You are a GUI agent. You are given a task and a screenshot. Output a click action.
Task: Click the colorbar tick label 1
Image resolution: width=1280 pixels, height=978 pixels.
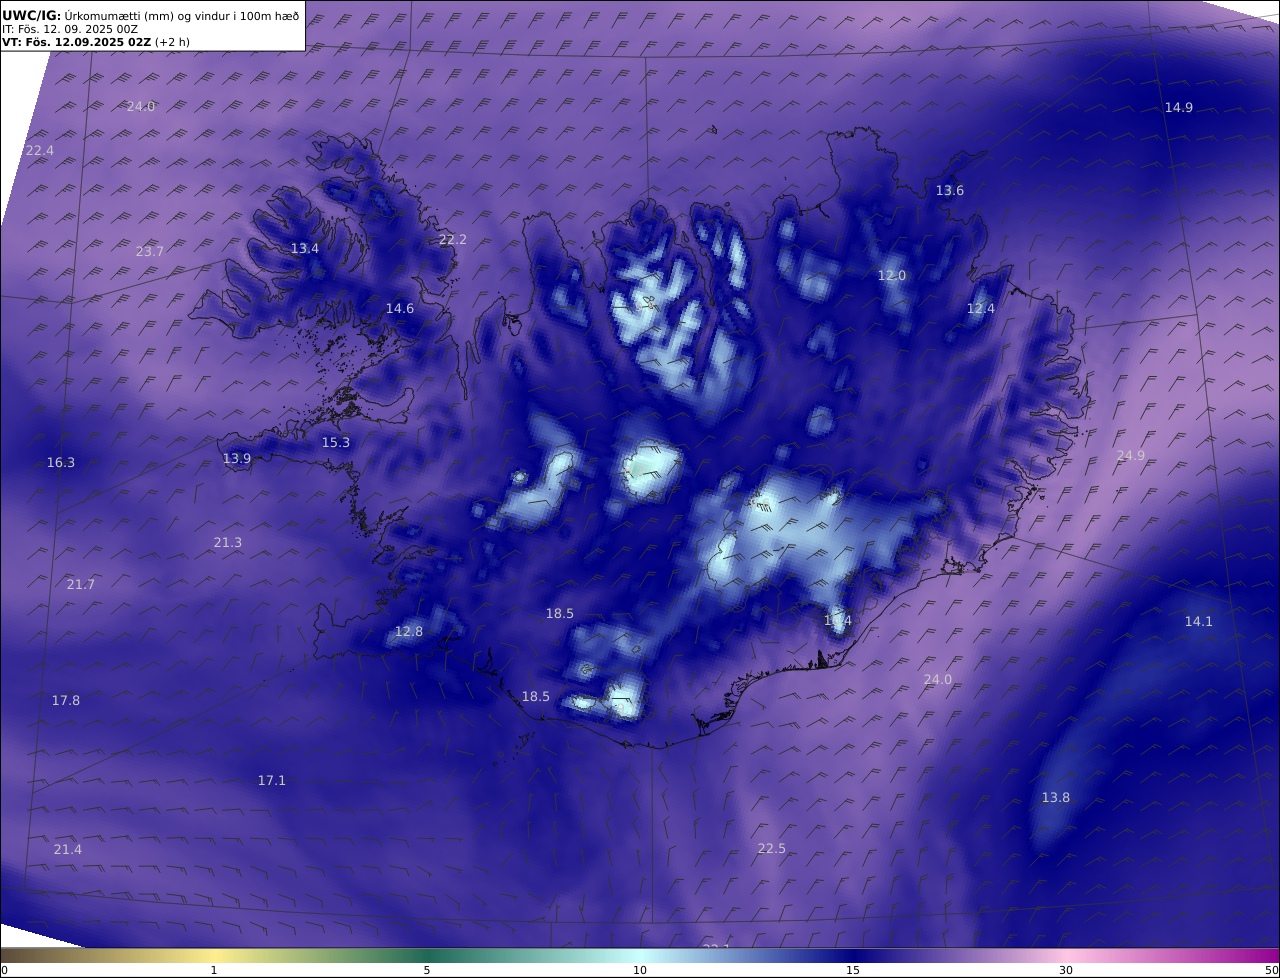[214, 970]
